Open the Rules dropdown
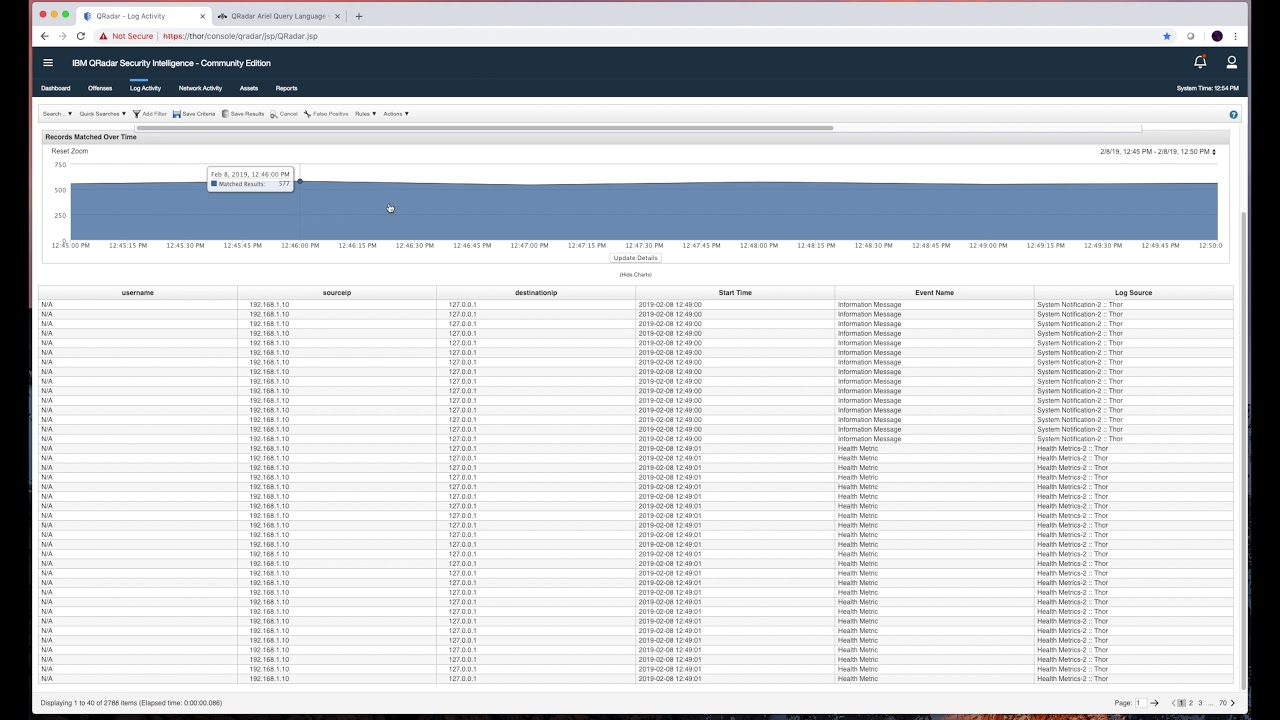The height and width of the screenshot is (720, 1280). tap(365, 114)
